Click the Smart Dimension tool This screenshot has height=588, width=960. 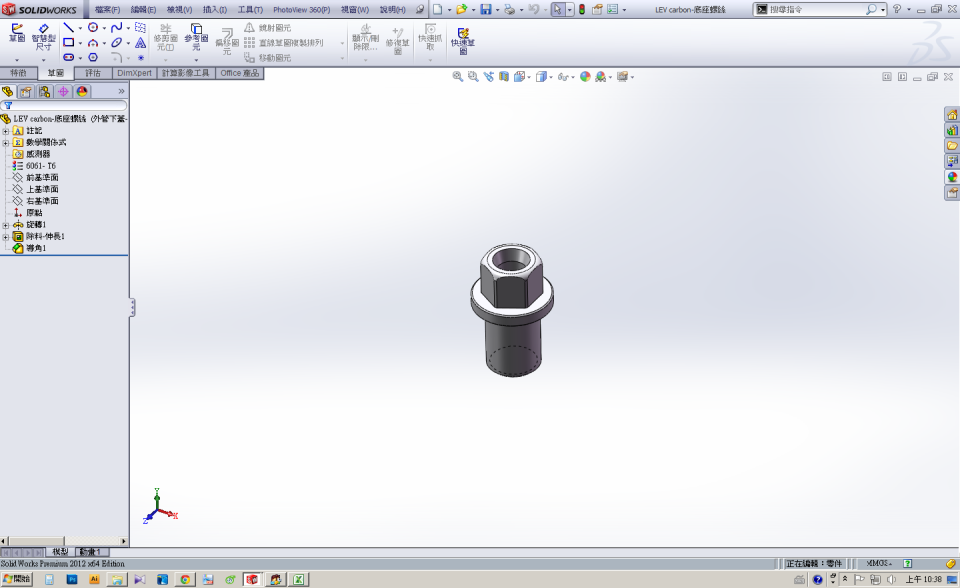43,36
